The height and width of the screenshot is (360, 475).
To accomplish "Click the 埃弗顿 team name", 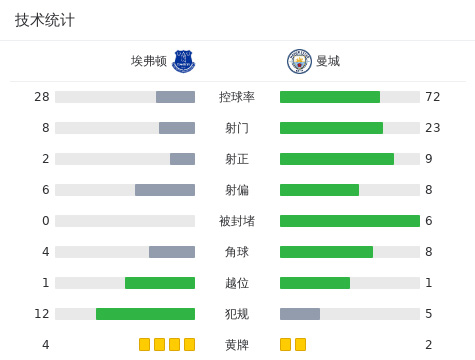I will pyautogui.click(x=149, y=61).
